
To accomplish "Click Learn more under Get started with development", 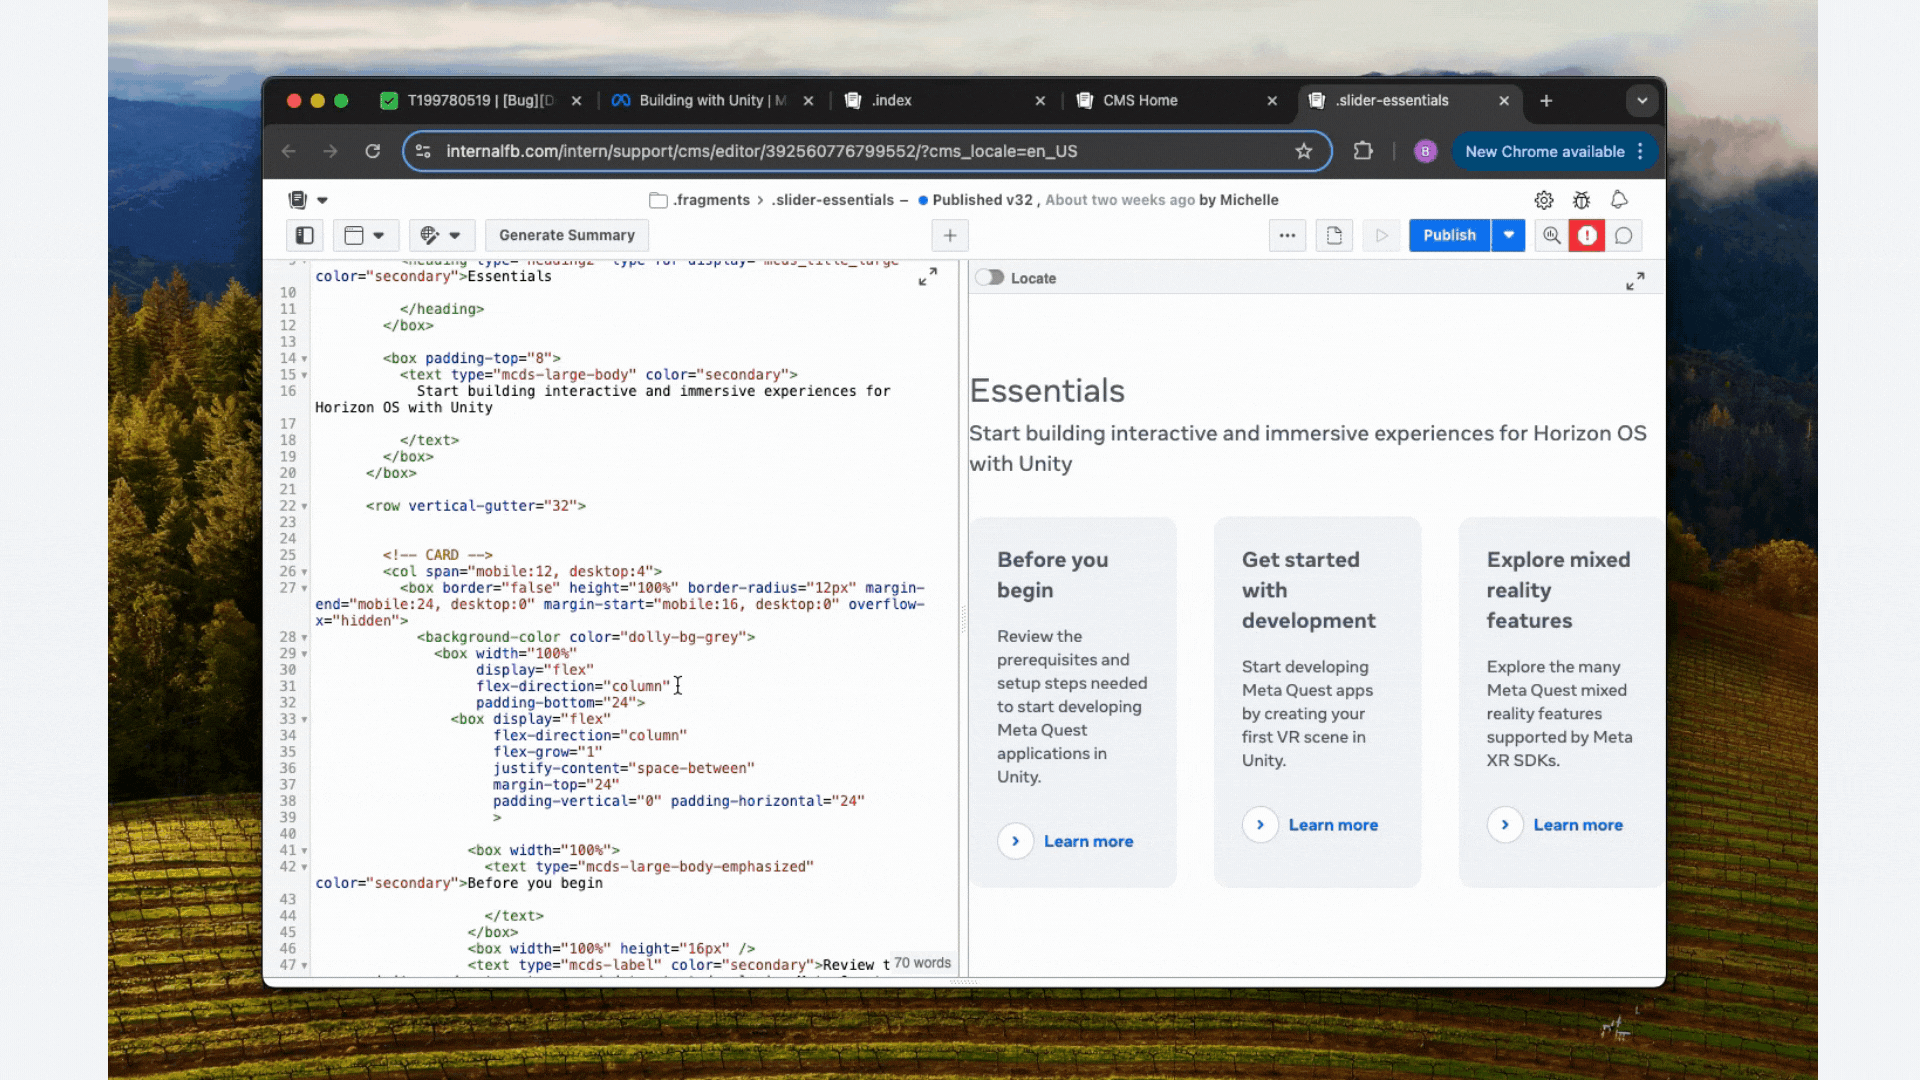I will click(x=1333, y=825).
